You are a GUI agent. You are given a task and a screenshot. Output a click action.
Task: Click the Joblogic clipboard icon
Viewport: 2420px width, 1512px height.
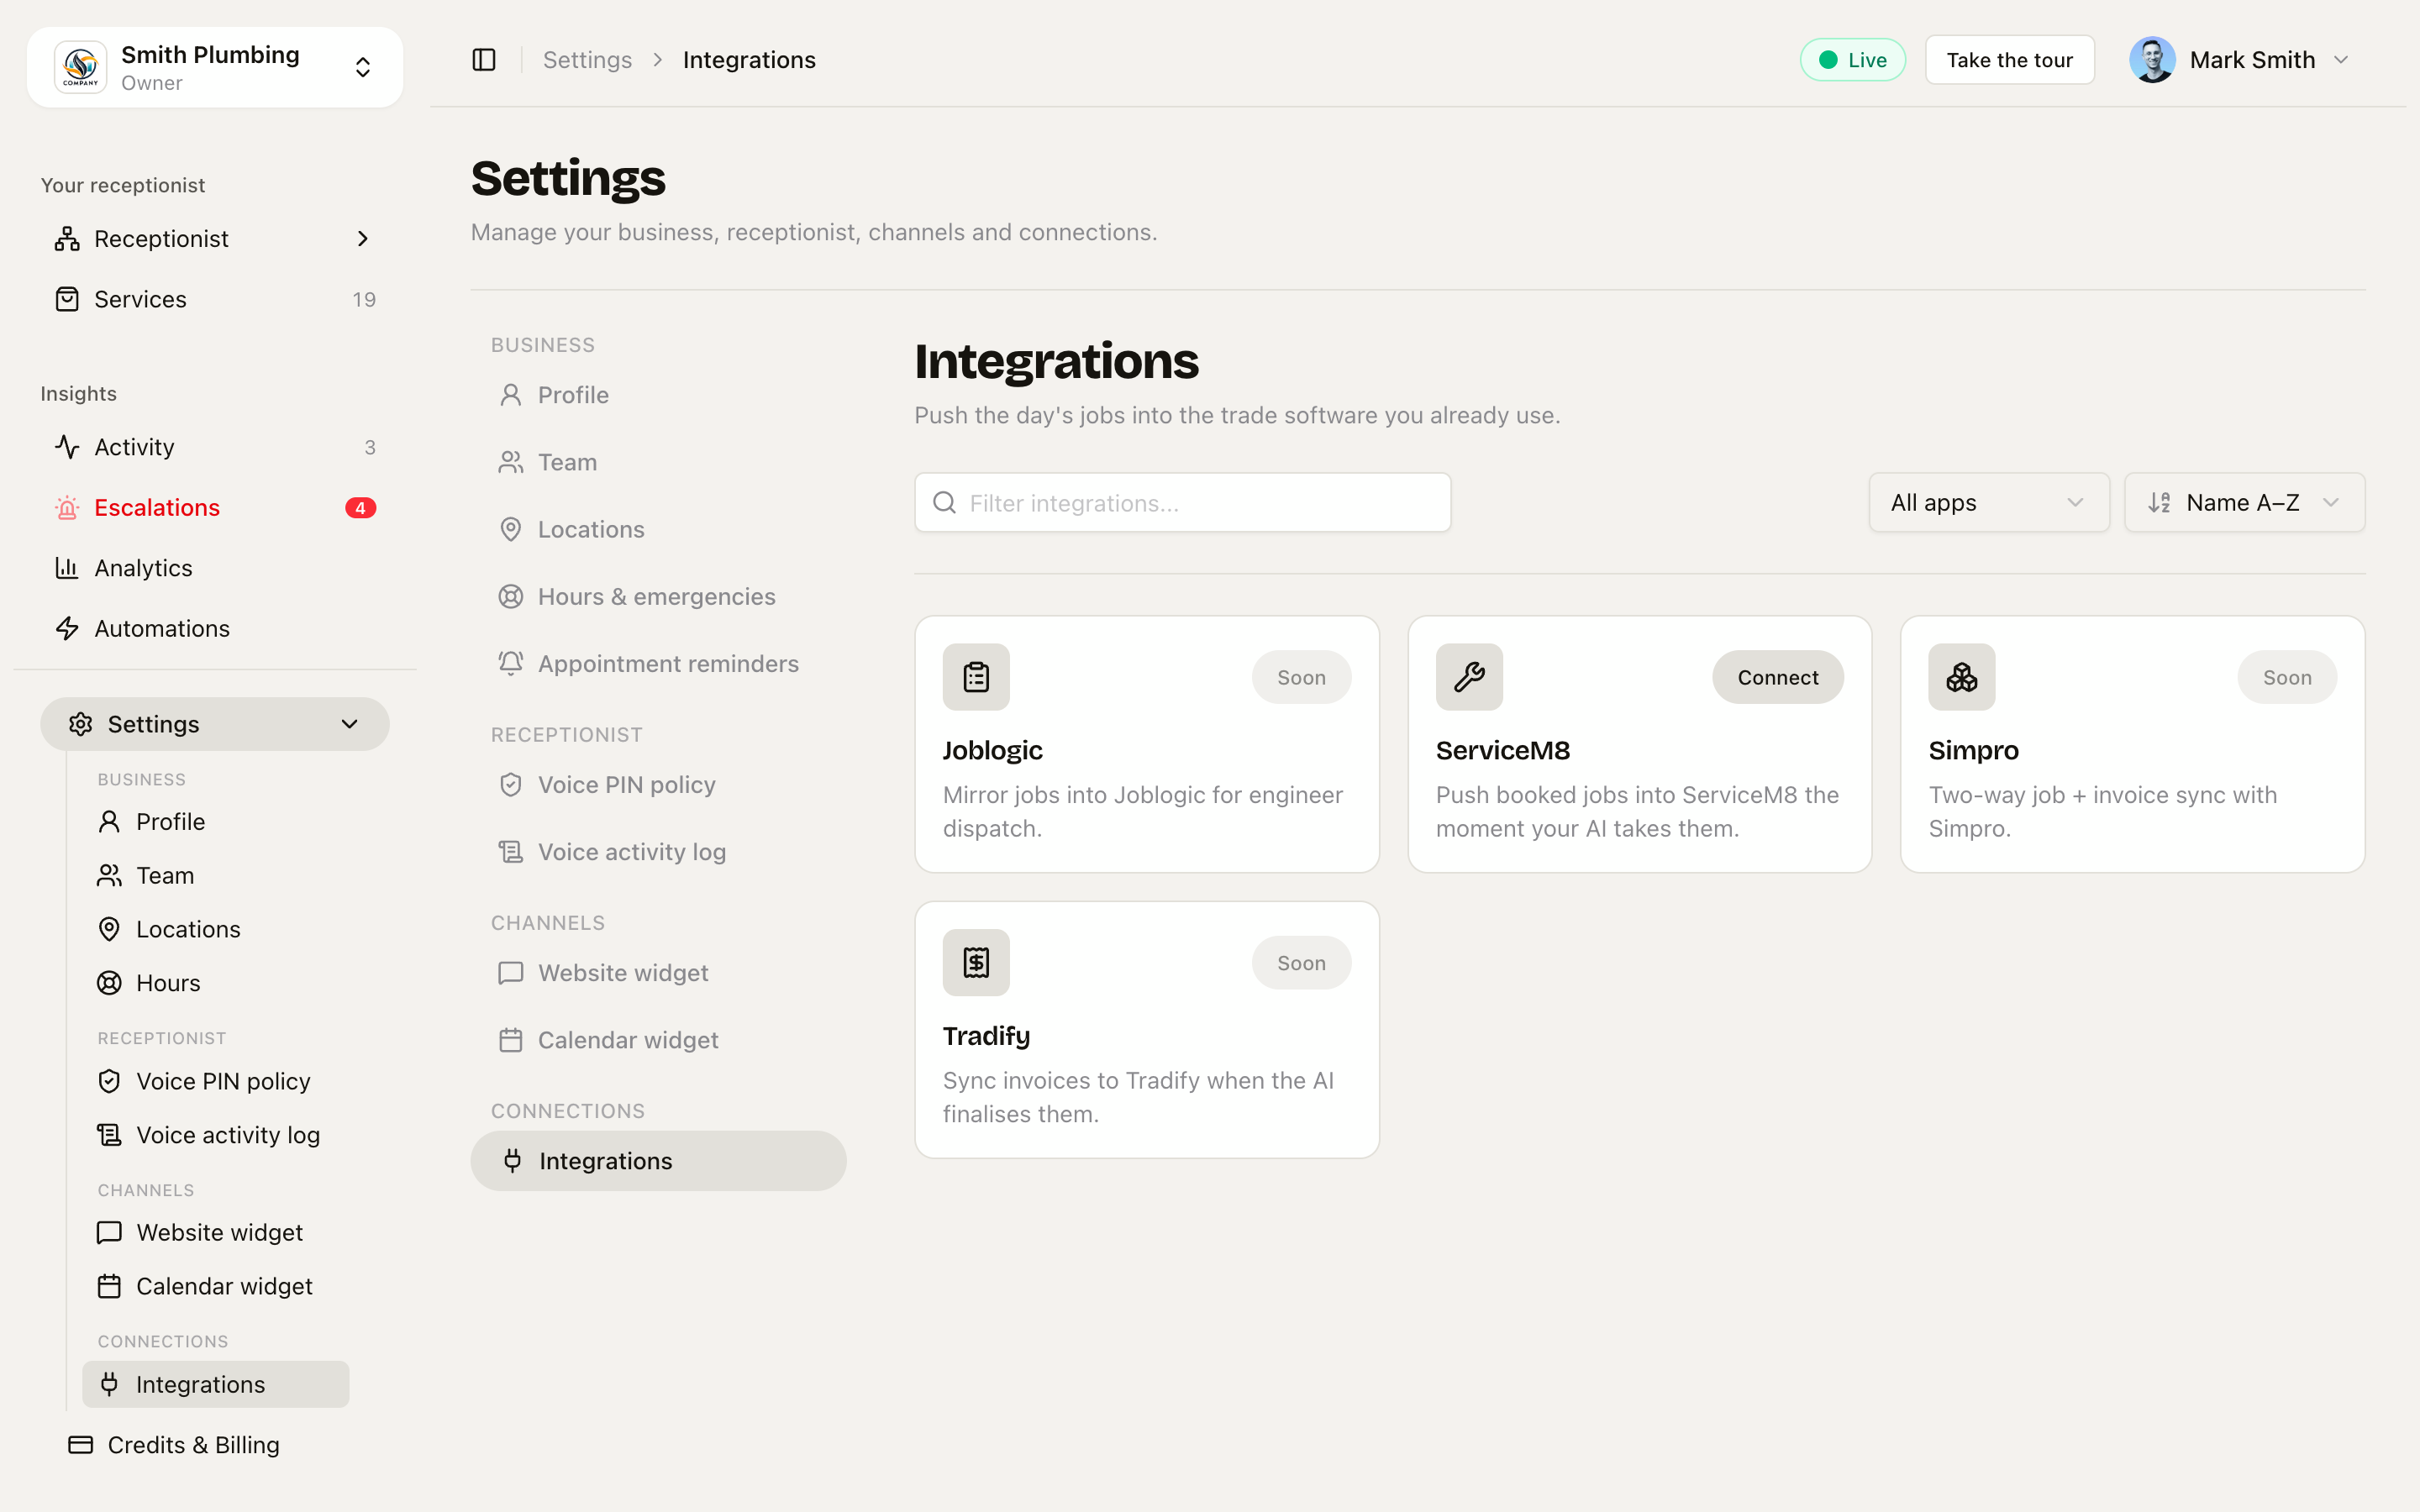pos(976,677)
